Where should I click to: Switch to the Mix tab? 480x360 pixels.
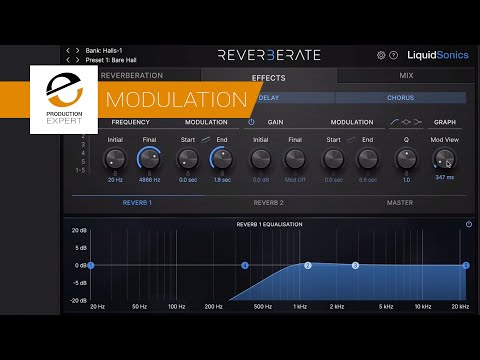pyautogui.click(x=406, y=75)
